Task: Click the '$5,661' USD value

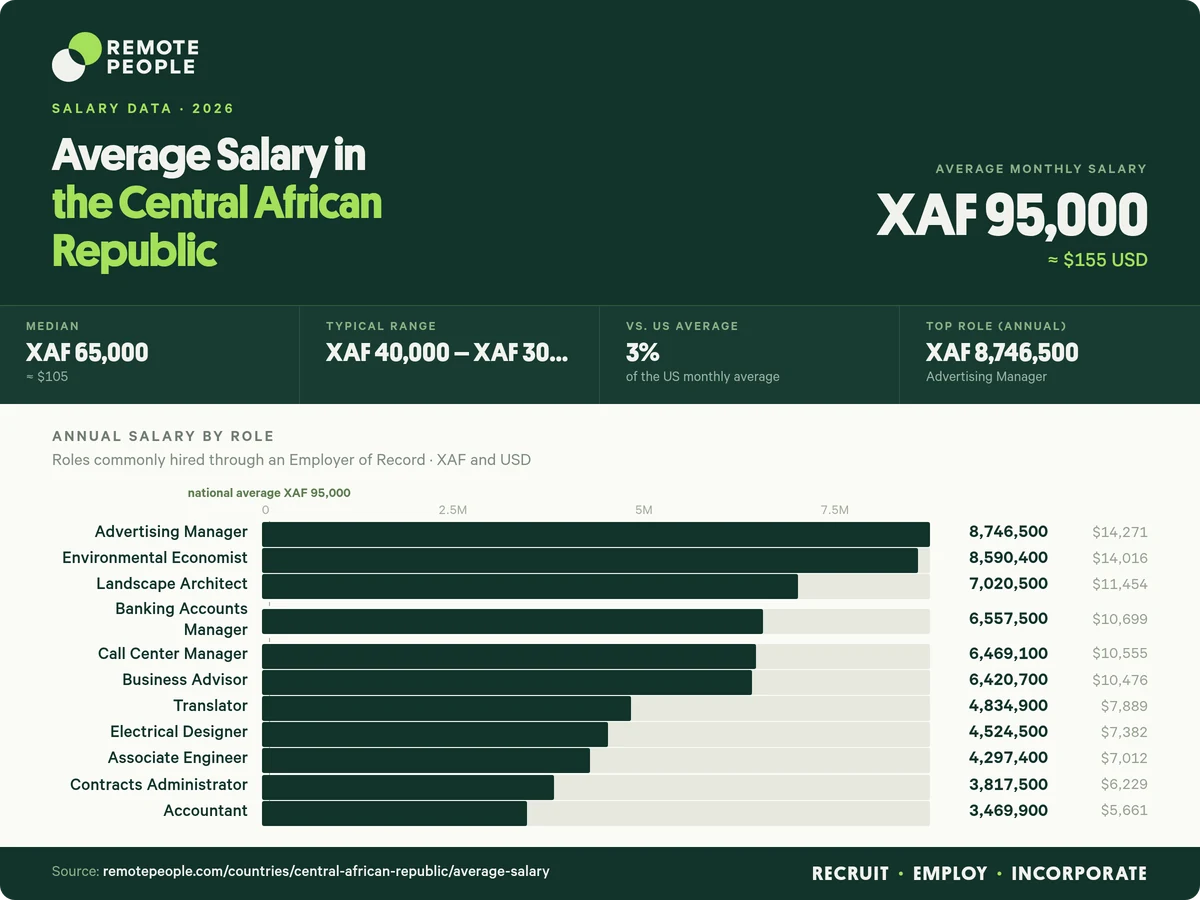Action: (1124, 811)
